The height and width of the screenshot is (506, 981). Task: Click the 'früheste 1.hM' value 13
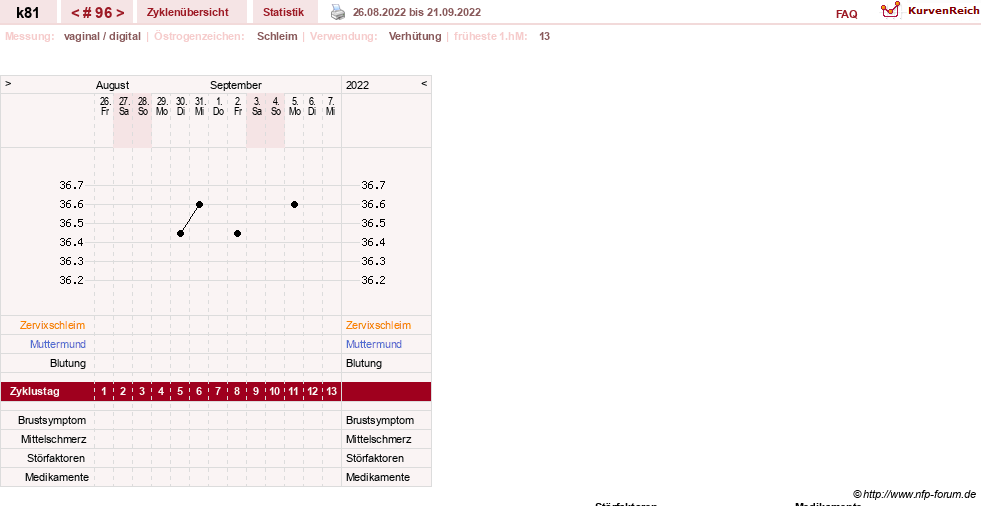coord(544,36)
